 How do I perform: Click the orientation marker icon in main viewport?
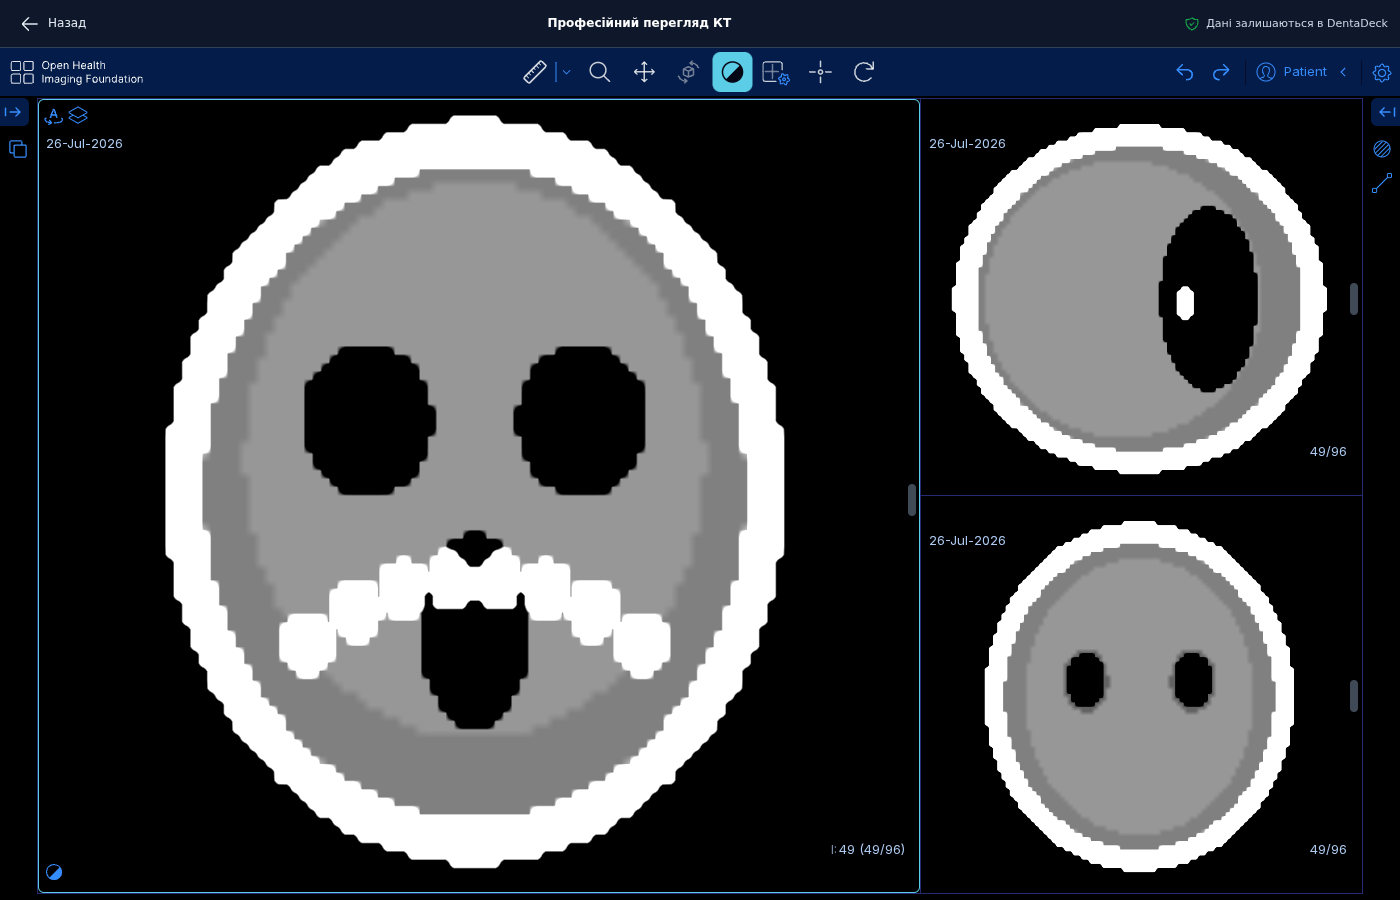tap(54, 116)
